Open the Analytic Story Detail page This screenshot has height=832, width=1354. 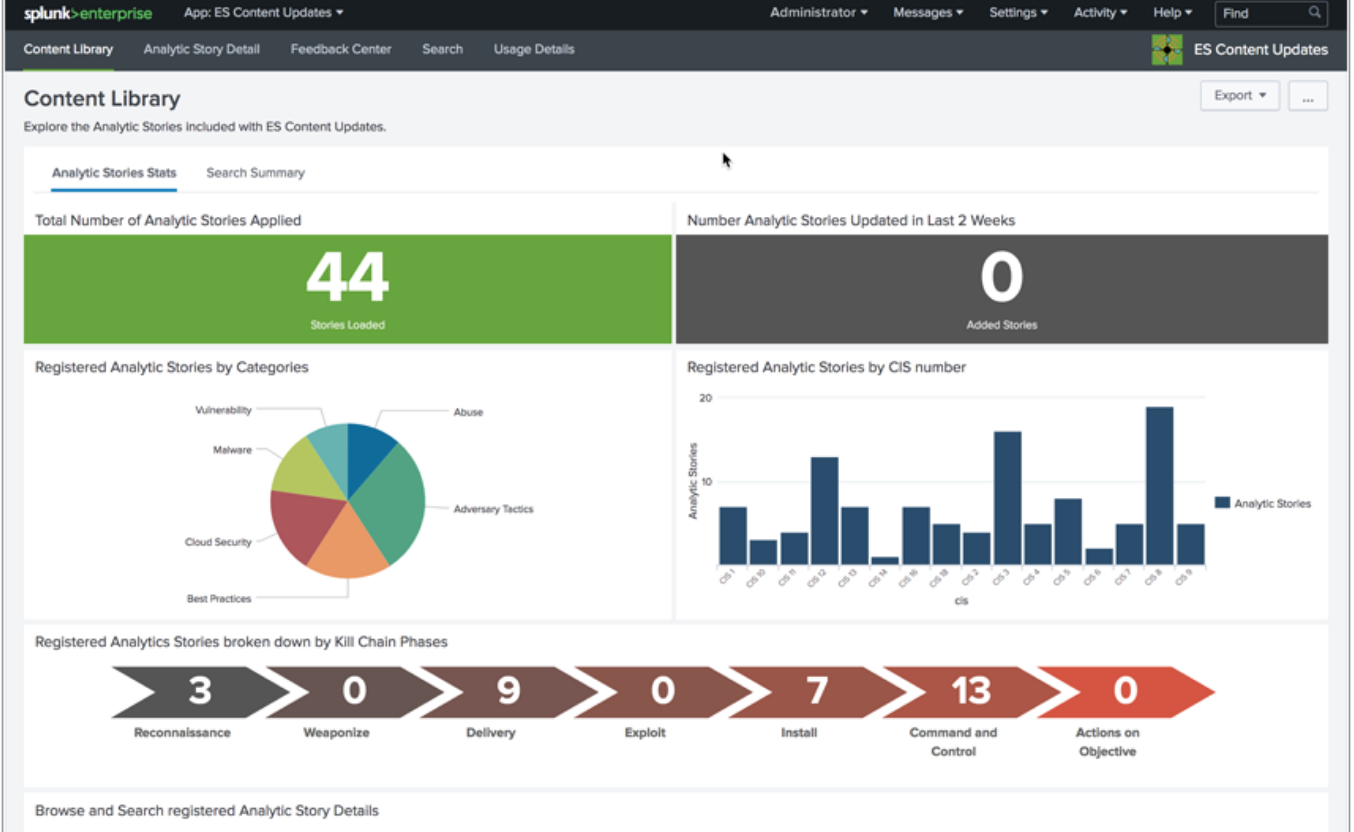click(201, 49)
